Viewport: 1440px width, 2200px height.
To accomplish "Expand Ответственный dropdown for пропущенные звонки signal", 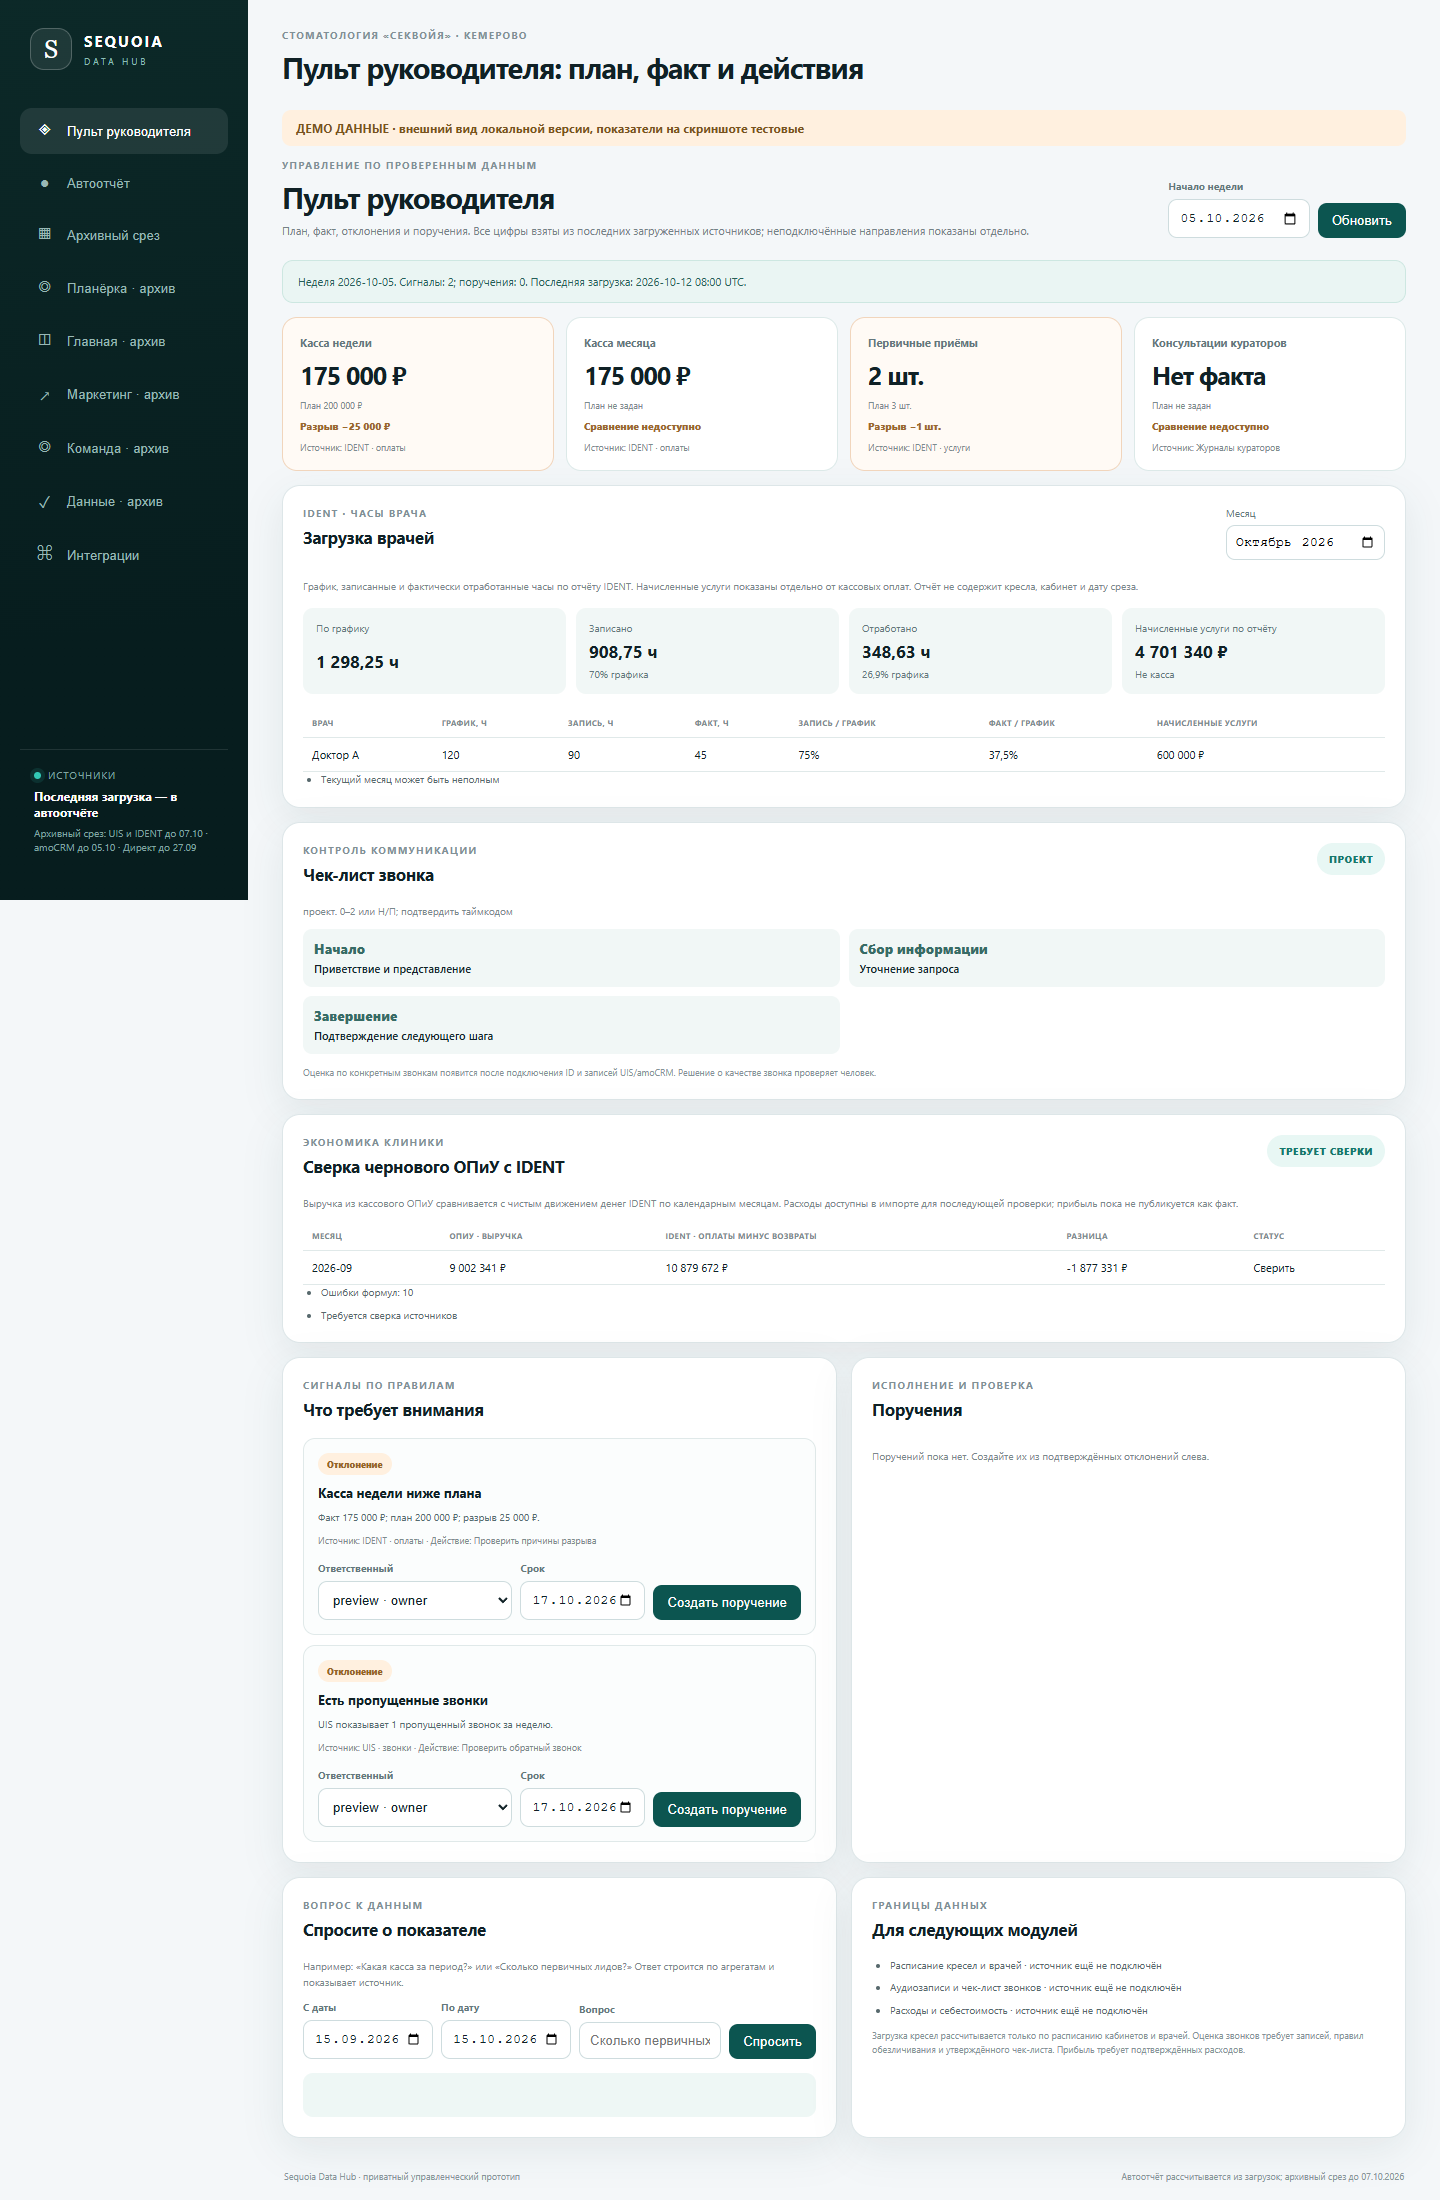I will pyautogui.click(x=415, y=1807).
